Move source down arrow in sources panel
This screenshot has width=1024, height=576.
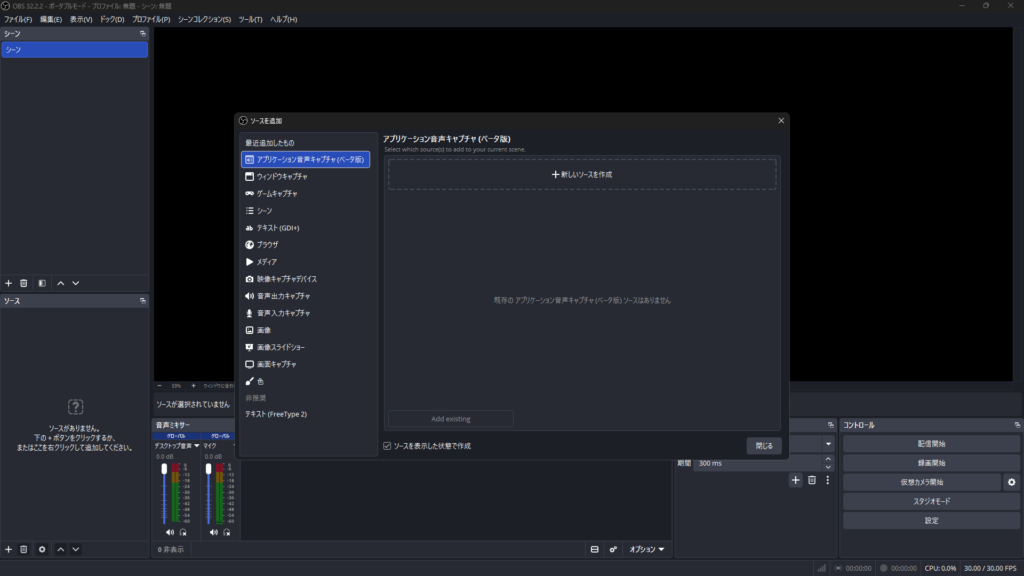click(76, 550)
